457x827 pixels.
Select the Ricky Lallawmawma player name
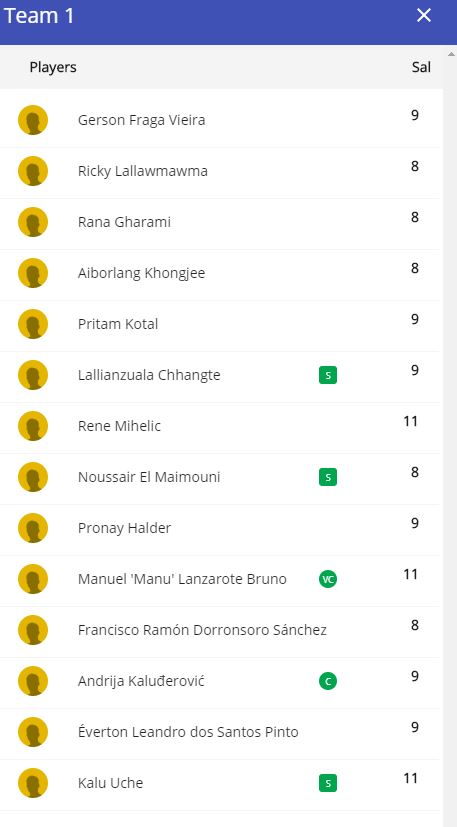click(x=142, y=171)
